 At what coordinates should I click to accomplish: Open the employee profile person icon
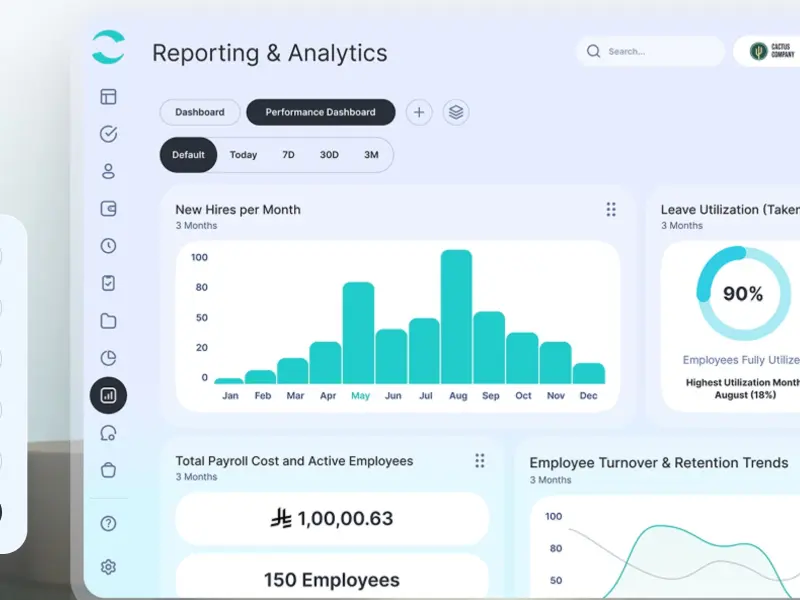(x=108, y=171)
